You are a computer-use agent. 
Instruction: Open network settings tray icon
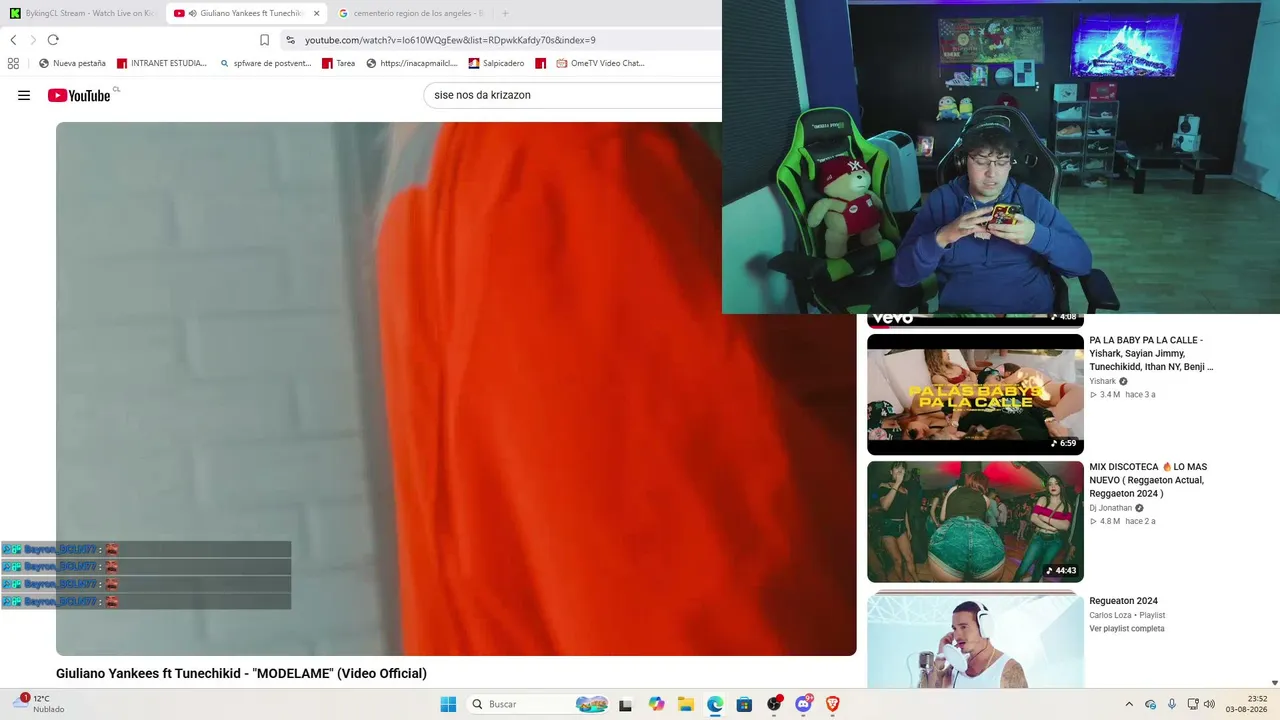(1193, 704)
